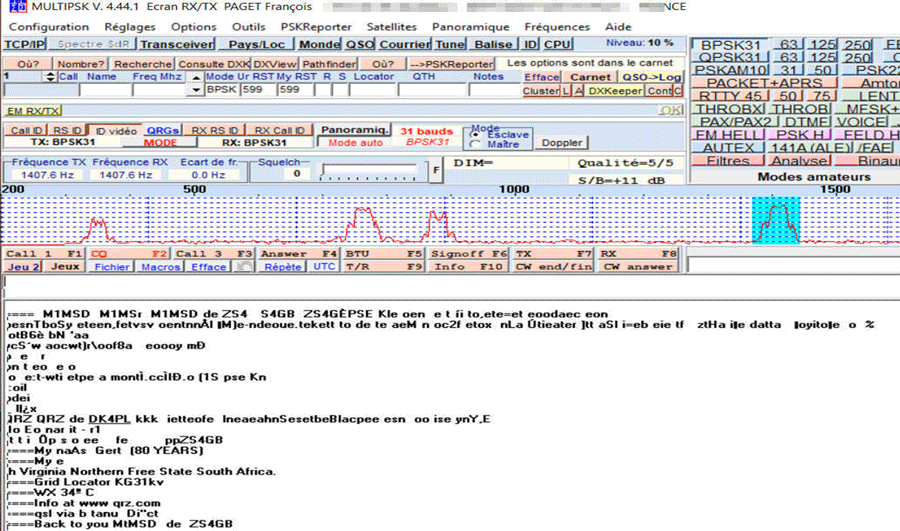Toggle the Call ID button
900x531 pixels.
(26, 131)
